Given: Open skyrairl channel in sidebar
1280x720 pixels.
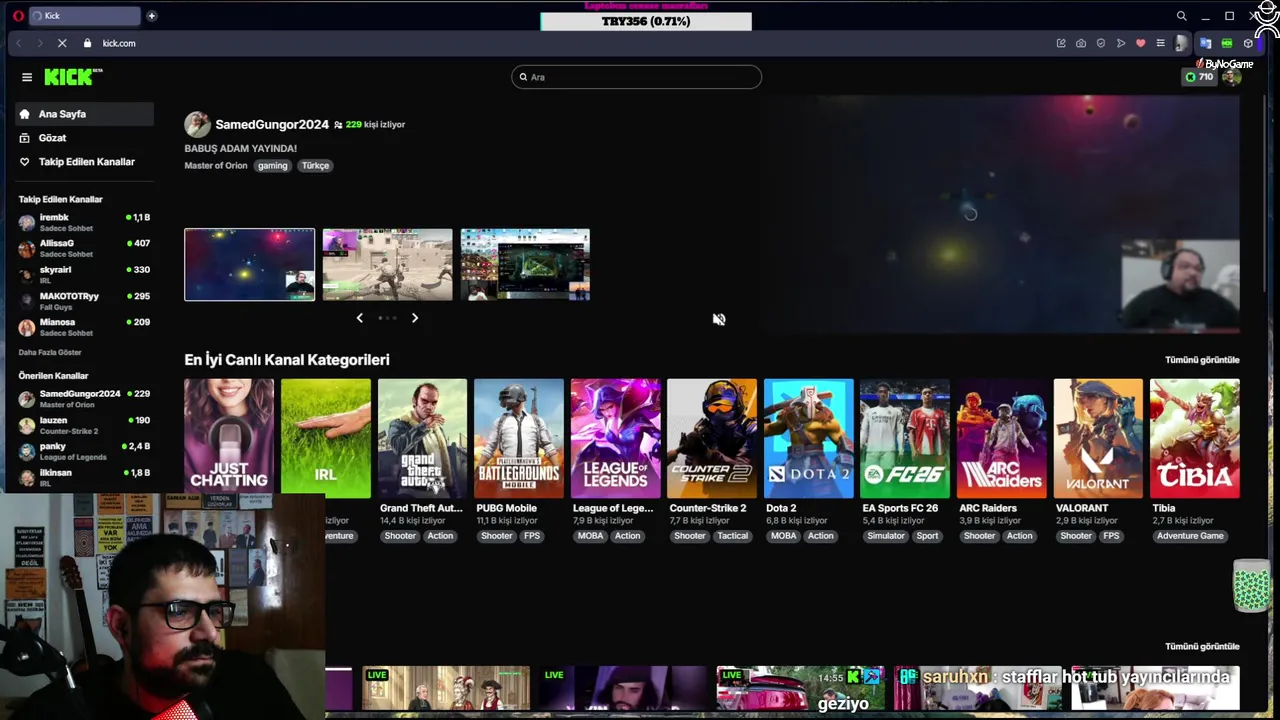Looking at the screenshot, I should (84, 274).
